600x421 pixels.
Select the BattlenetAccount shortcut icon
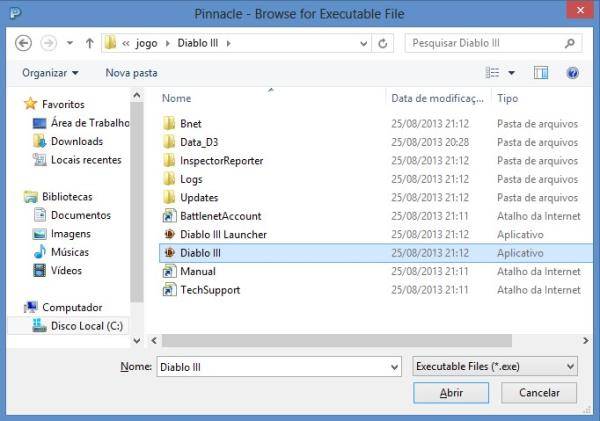169,215
